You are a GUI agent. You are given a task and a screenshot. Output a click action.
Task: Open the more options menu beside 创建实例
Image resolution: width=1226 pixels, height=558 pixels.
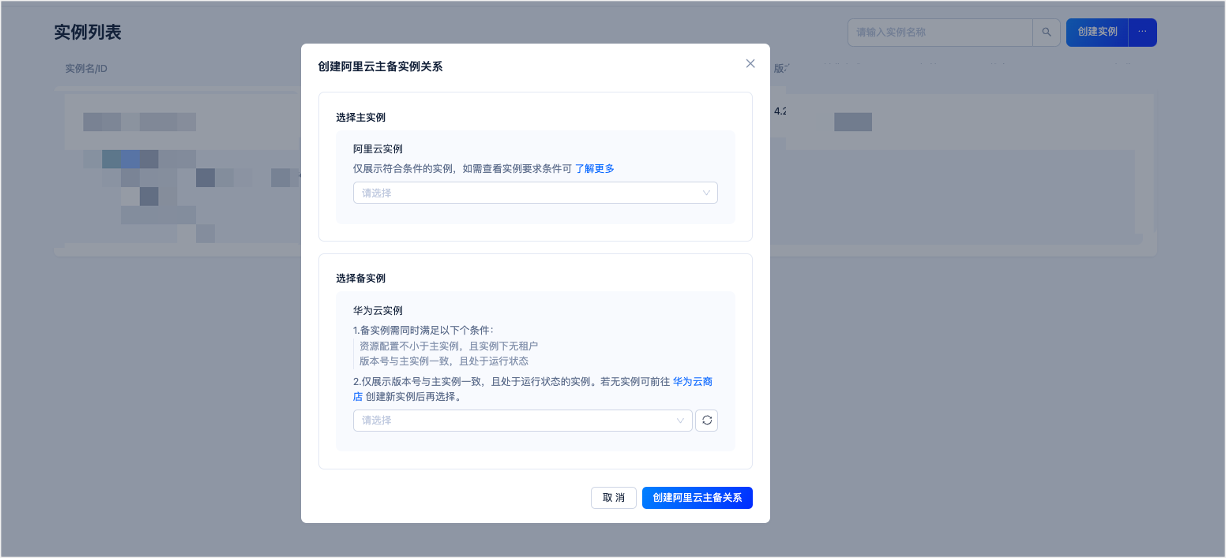[1143, 32]
